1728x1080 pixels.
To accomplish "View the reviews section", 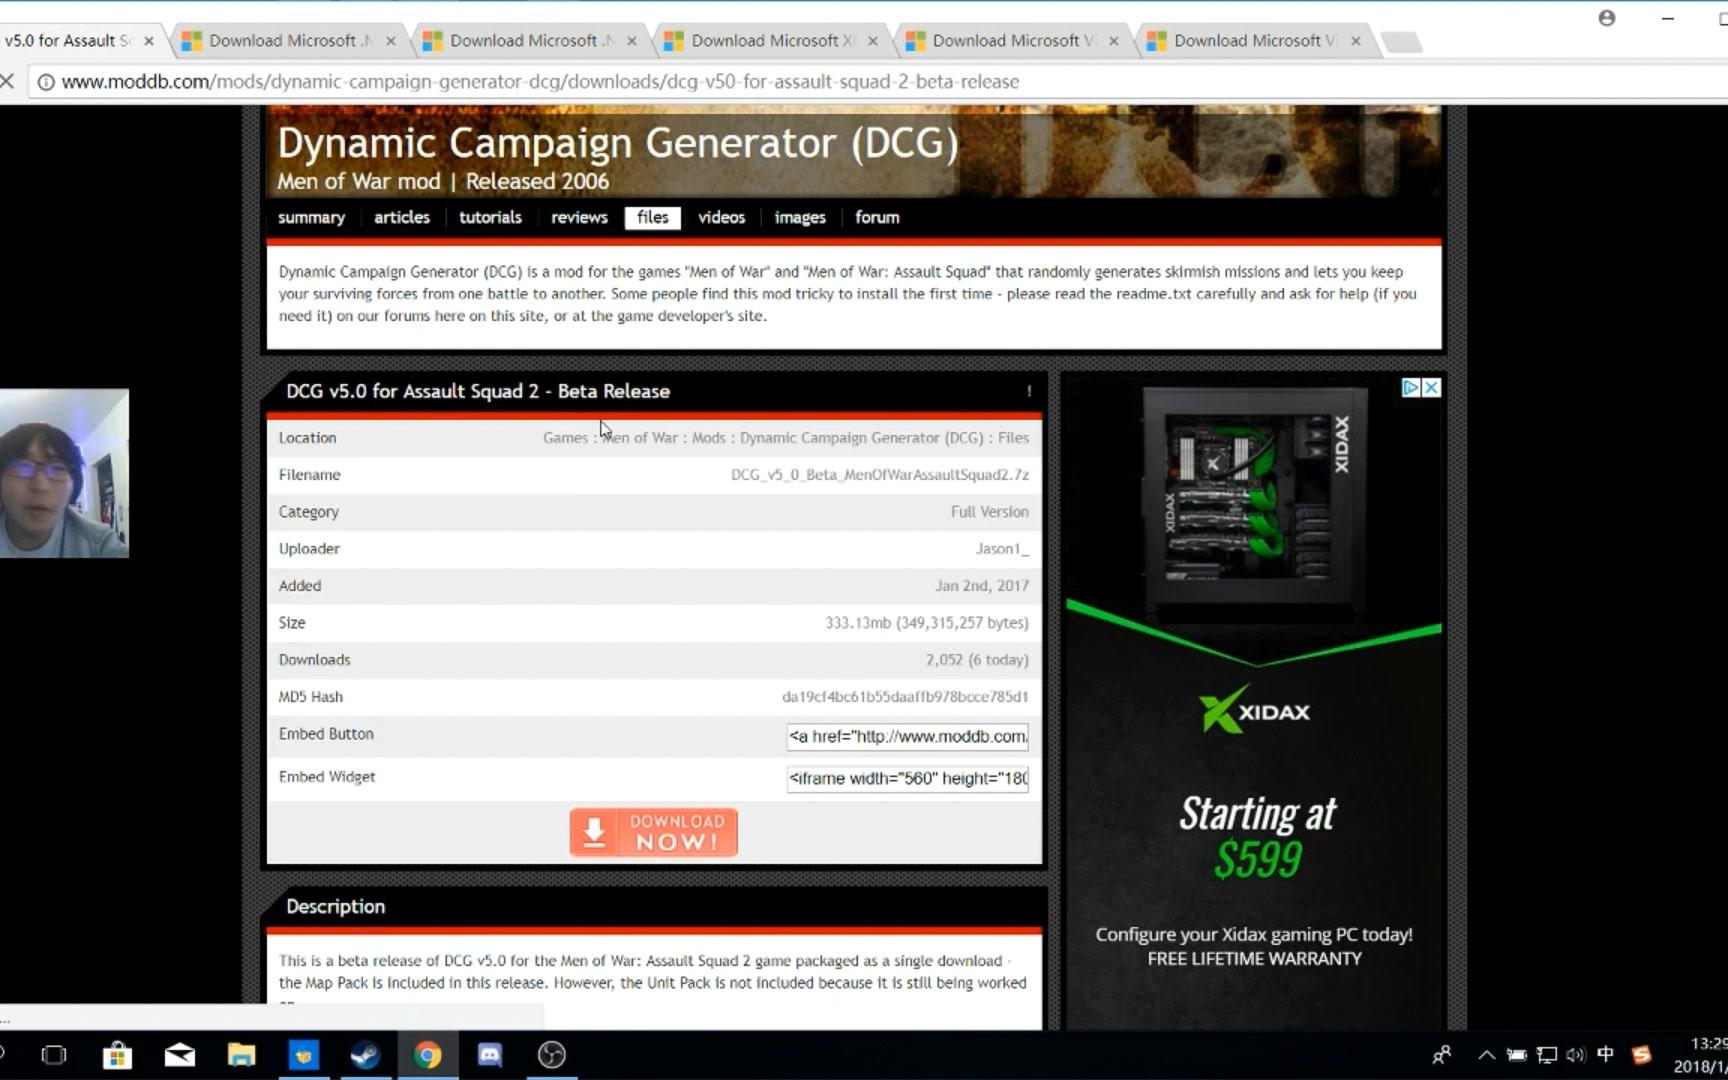I will [579, 218].
